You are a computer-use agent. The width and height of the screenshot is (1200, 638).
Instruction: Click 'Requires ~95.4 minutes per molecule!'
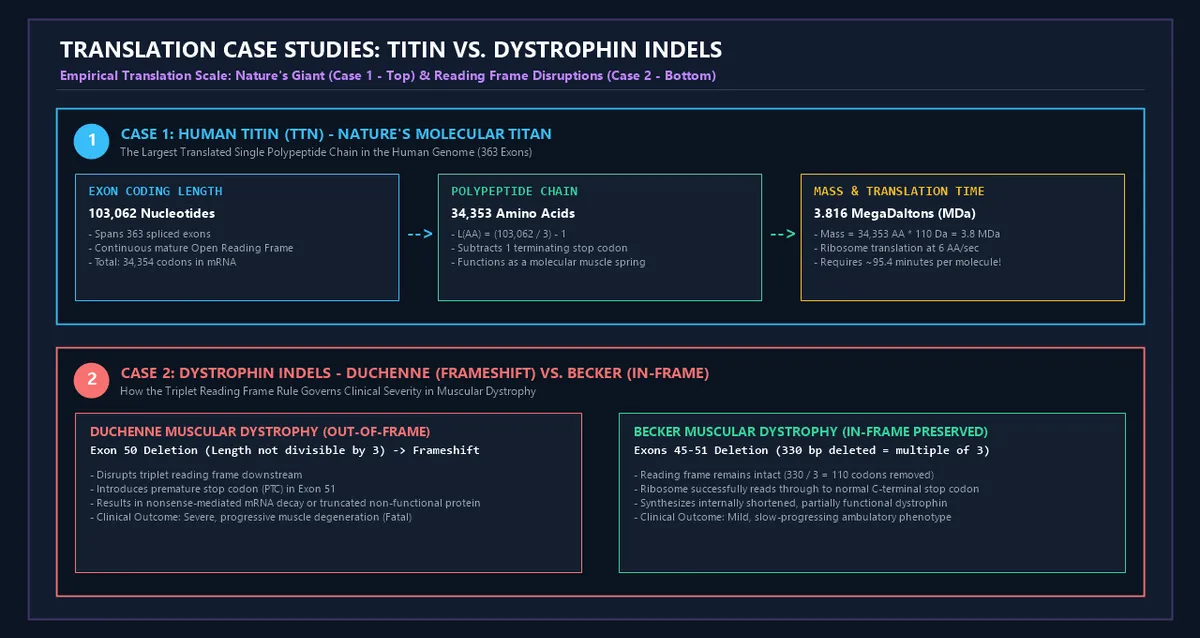tap(907, 262)
